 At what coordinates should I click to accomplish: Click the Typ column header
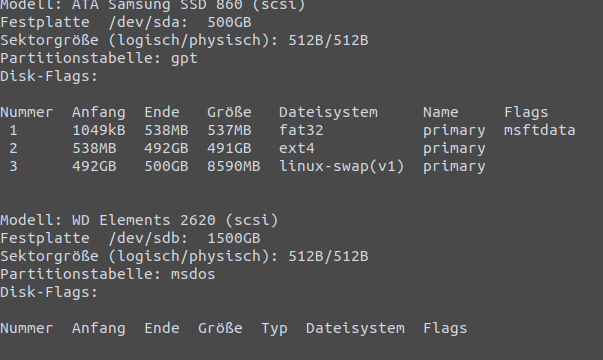coord(275,329)
